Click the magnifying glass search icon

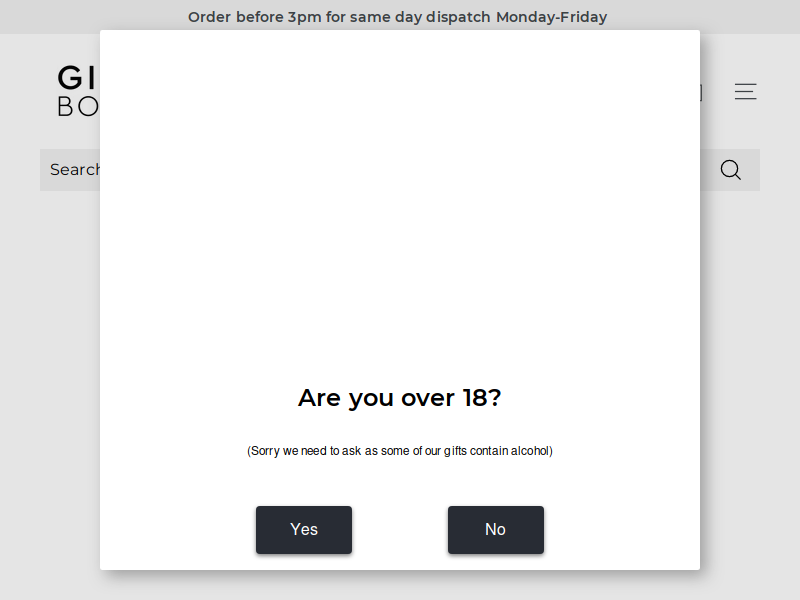tap(731, 170)
